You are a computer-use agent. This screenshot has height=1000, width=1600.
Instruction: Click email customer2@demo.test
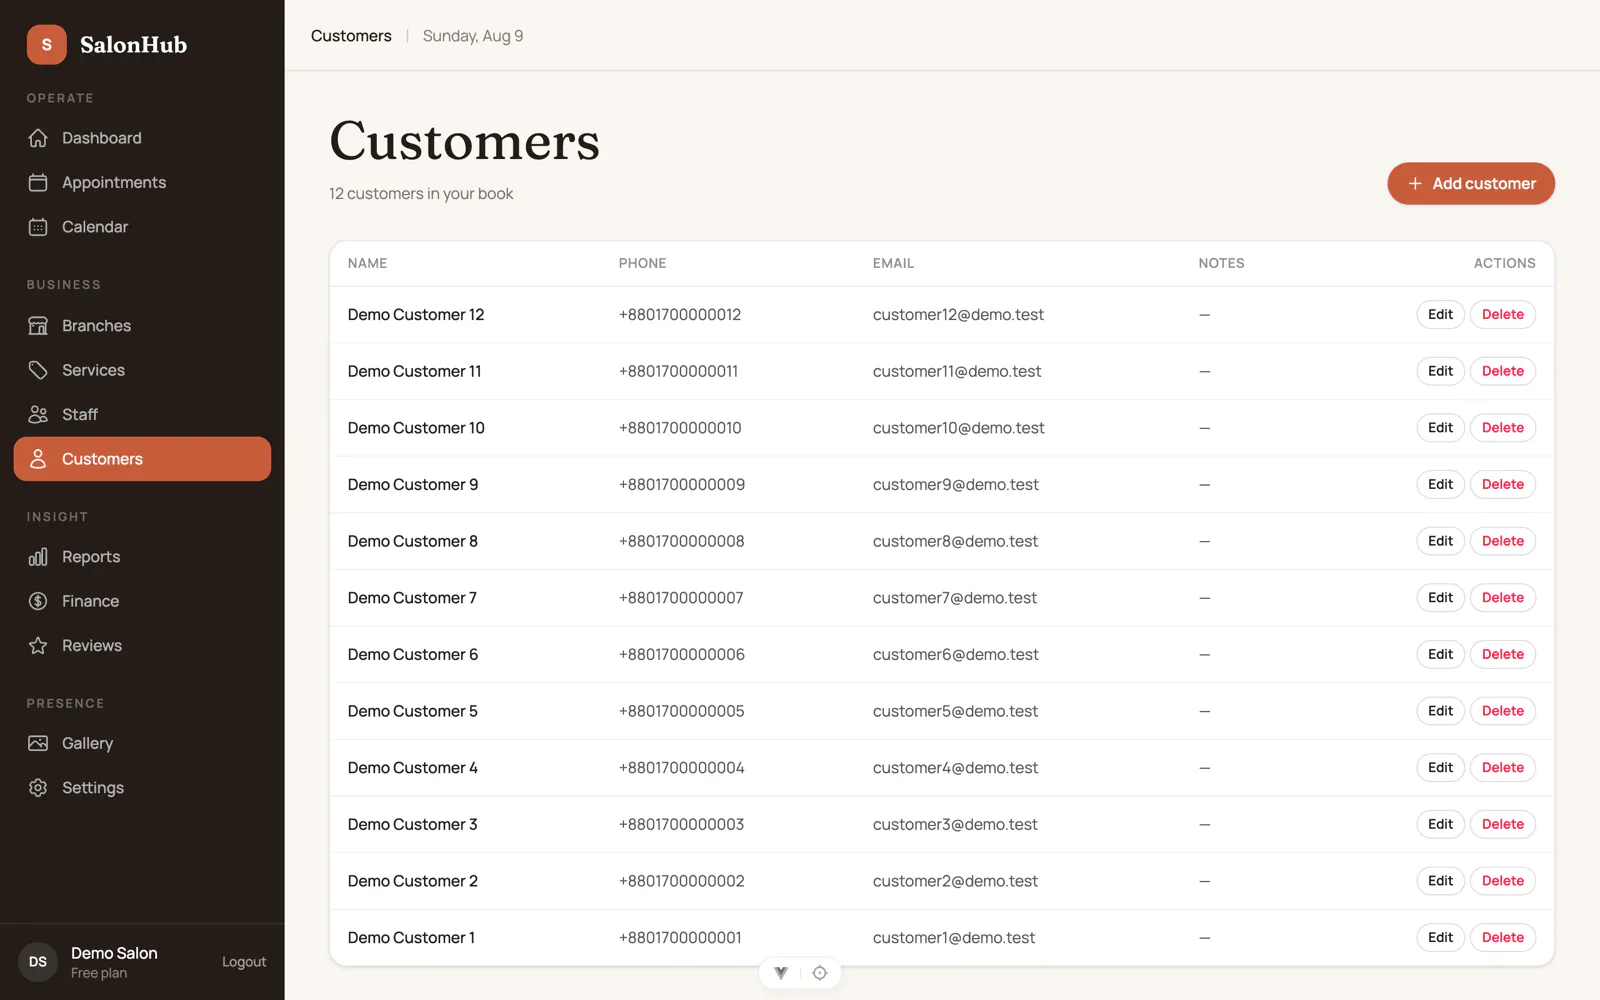pyautogui.click(x=955, y=881)
